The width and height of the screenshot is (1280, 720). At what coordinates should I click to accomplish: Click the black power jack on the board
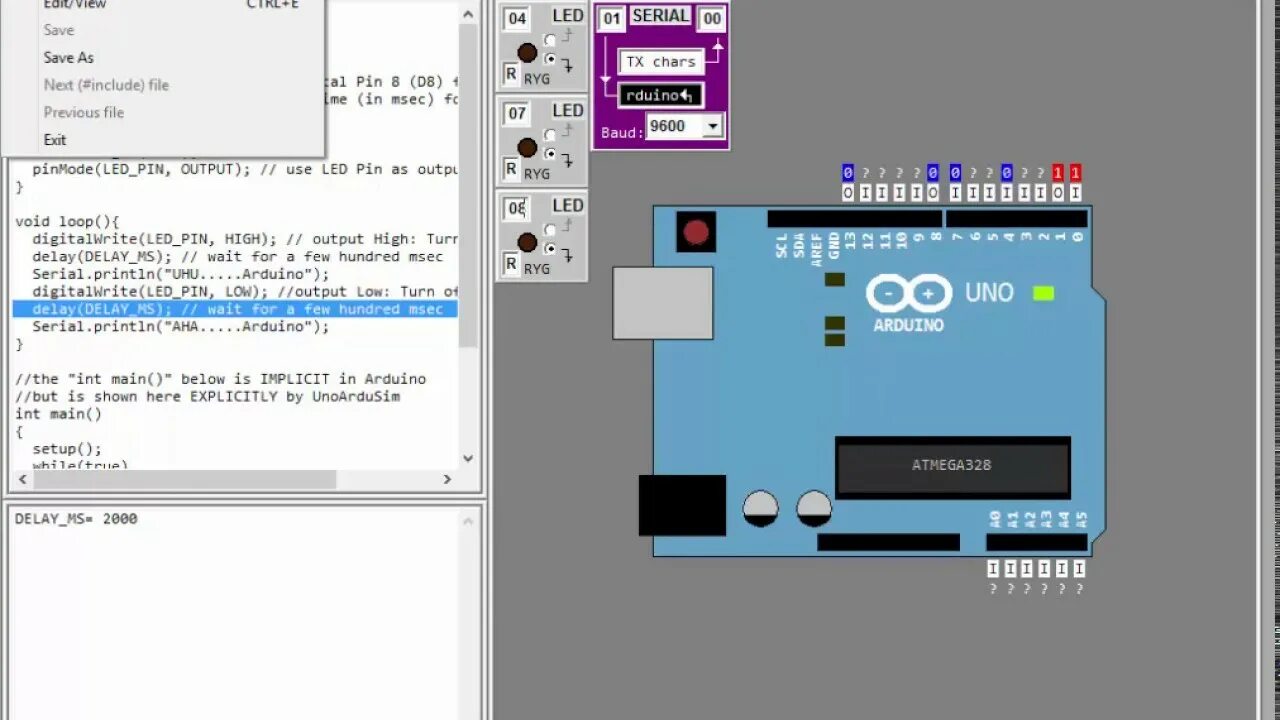point(682,505)
